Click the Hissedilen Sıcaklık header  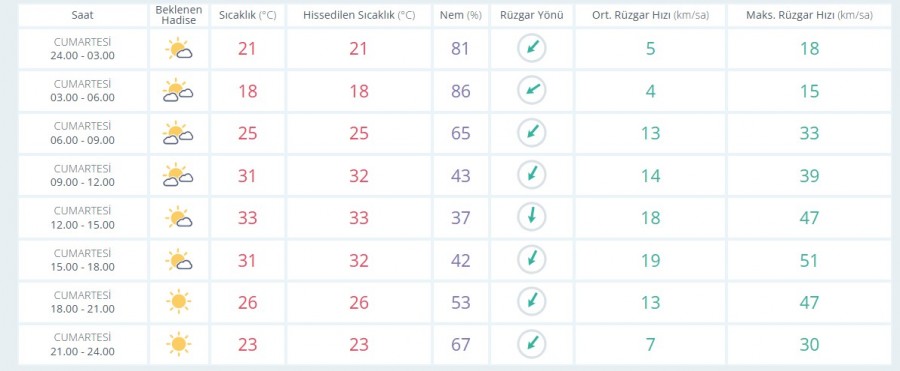(x=359, y=16)
